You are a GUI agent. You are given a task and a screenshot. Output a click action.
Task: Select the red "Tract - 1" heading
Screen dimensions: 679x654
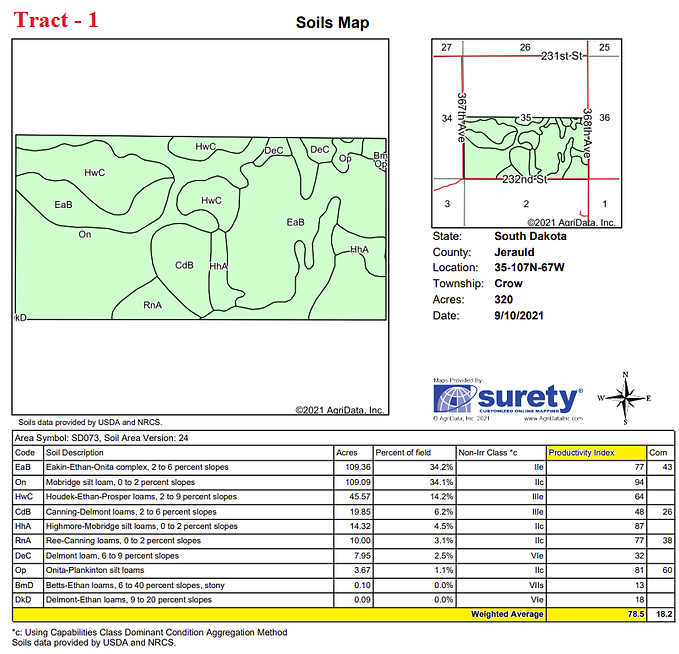click(x=56, y=20)
